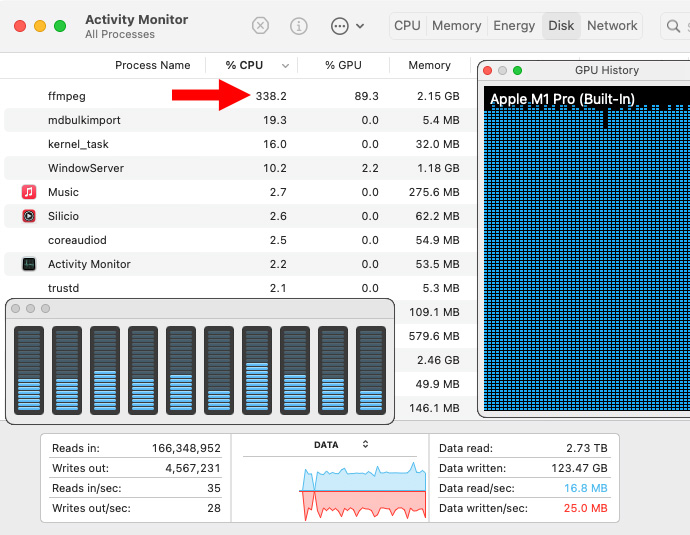Image resolution: width=690 pixels, height=535 pixels.
Task: Select the kernel_task process row
Action: [x=240, y=144]
